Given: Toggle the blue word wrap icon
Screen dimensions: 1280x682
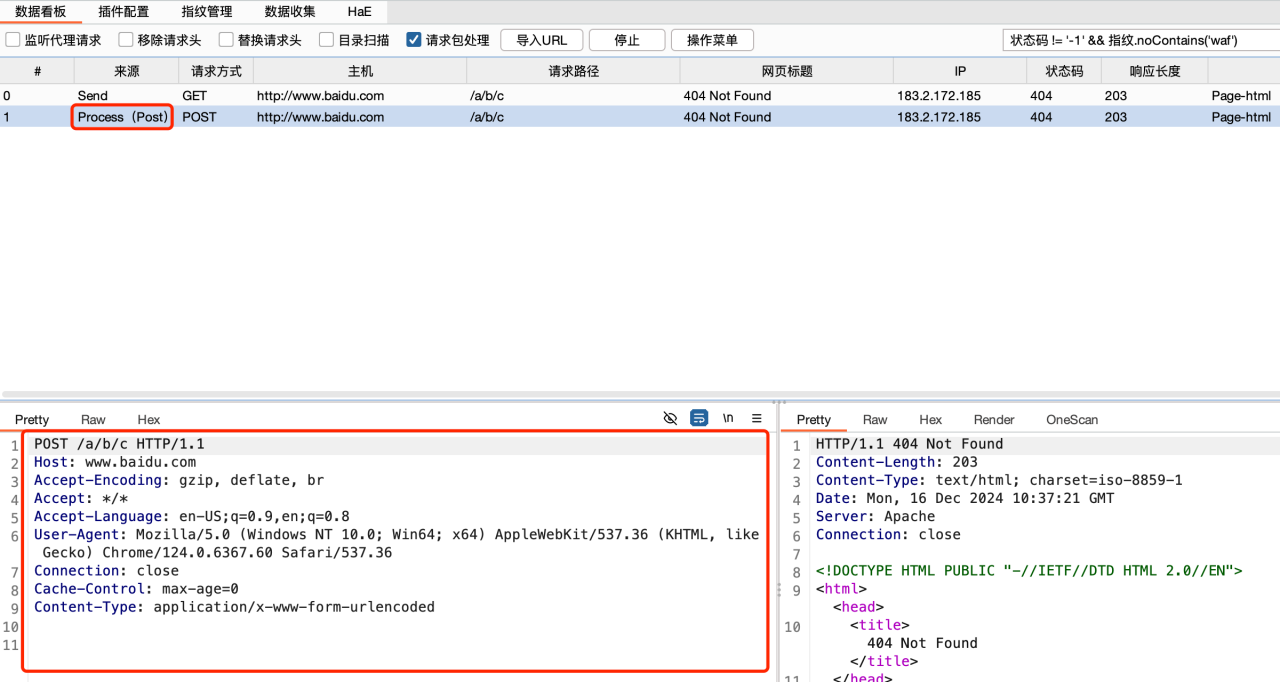Looking at the screenshot, I should point(699,418).
